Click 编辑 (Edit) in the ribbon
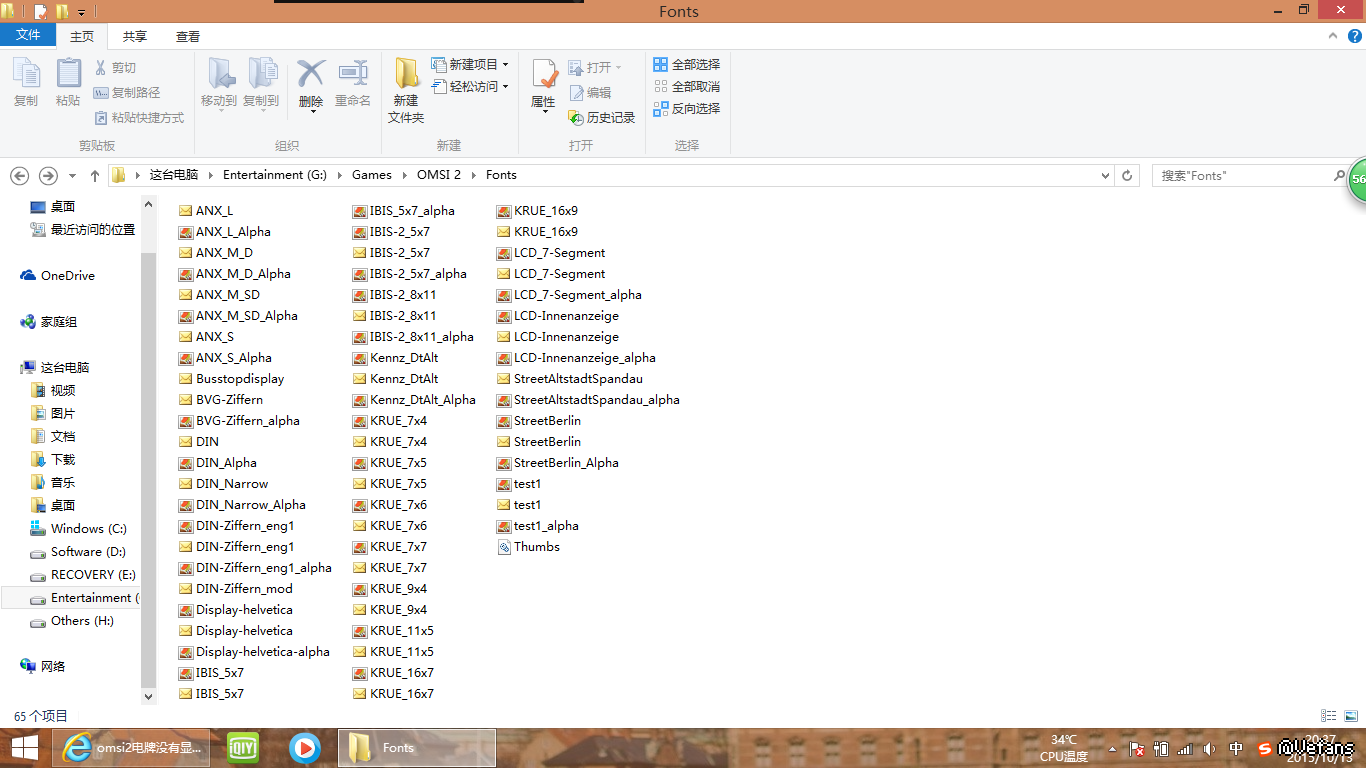The height and width of the screenshot is (768, 1366). [590, 93]
